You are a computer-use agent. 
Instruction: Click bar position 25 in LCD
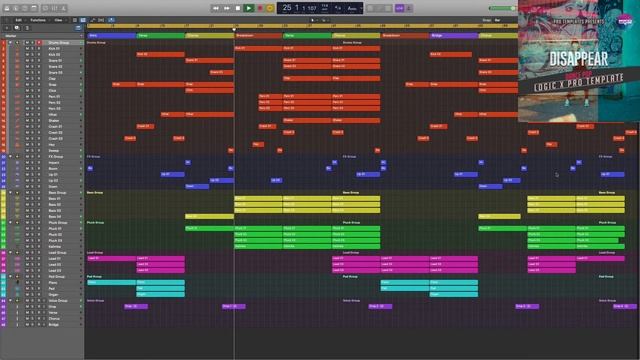(287, 8)
